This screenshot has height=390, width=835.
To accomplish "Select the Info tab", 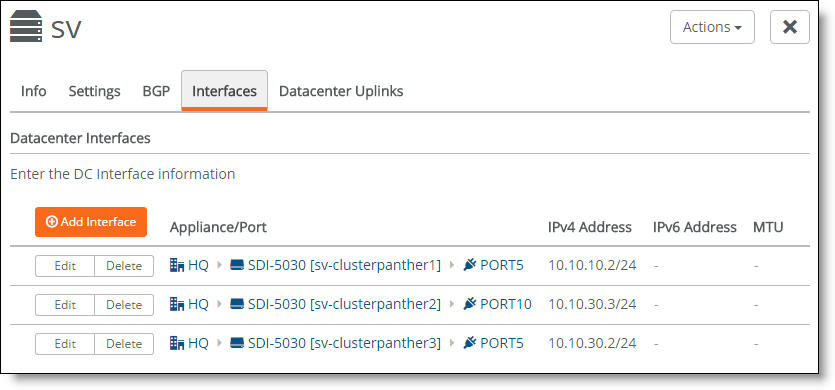I will click(x=34, y=91).
